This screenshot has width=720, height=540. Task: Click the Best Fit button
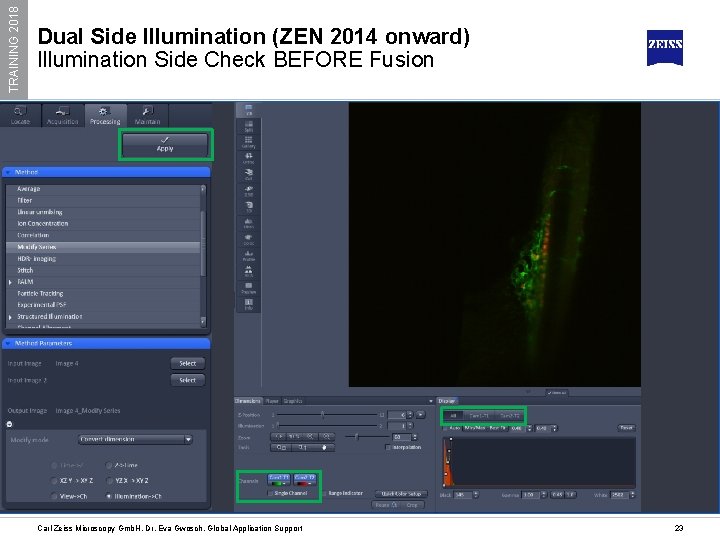click(497, 428)
